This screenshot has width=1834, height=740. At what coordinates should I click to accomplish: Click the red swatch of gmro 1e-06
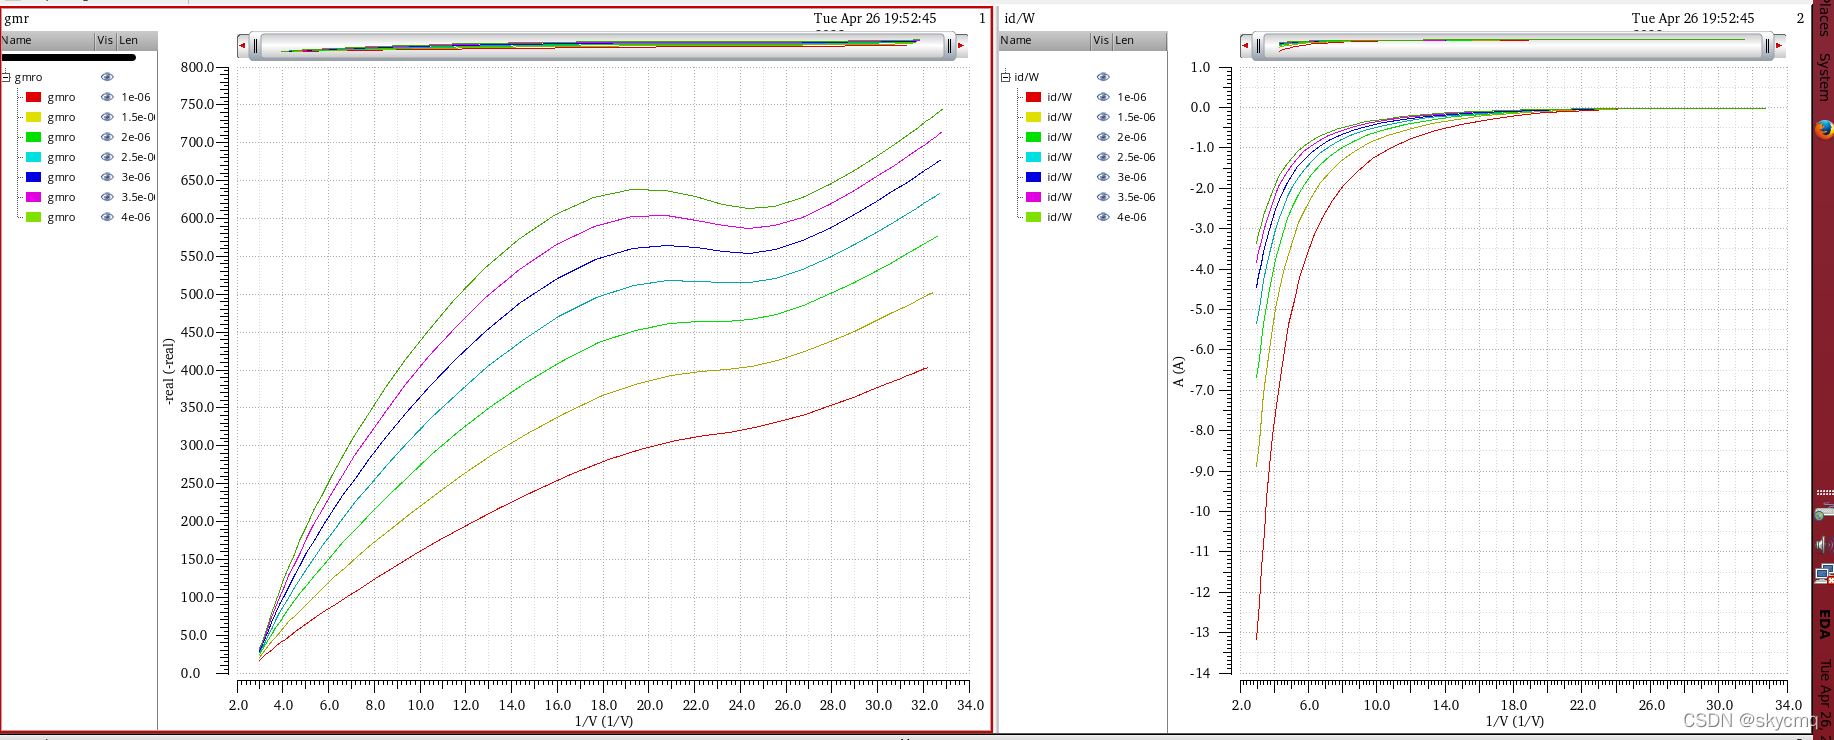coord(33,97)
